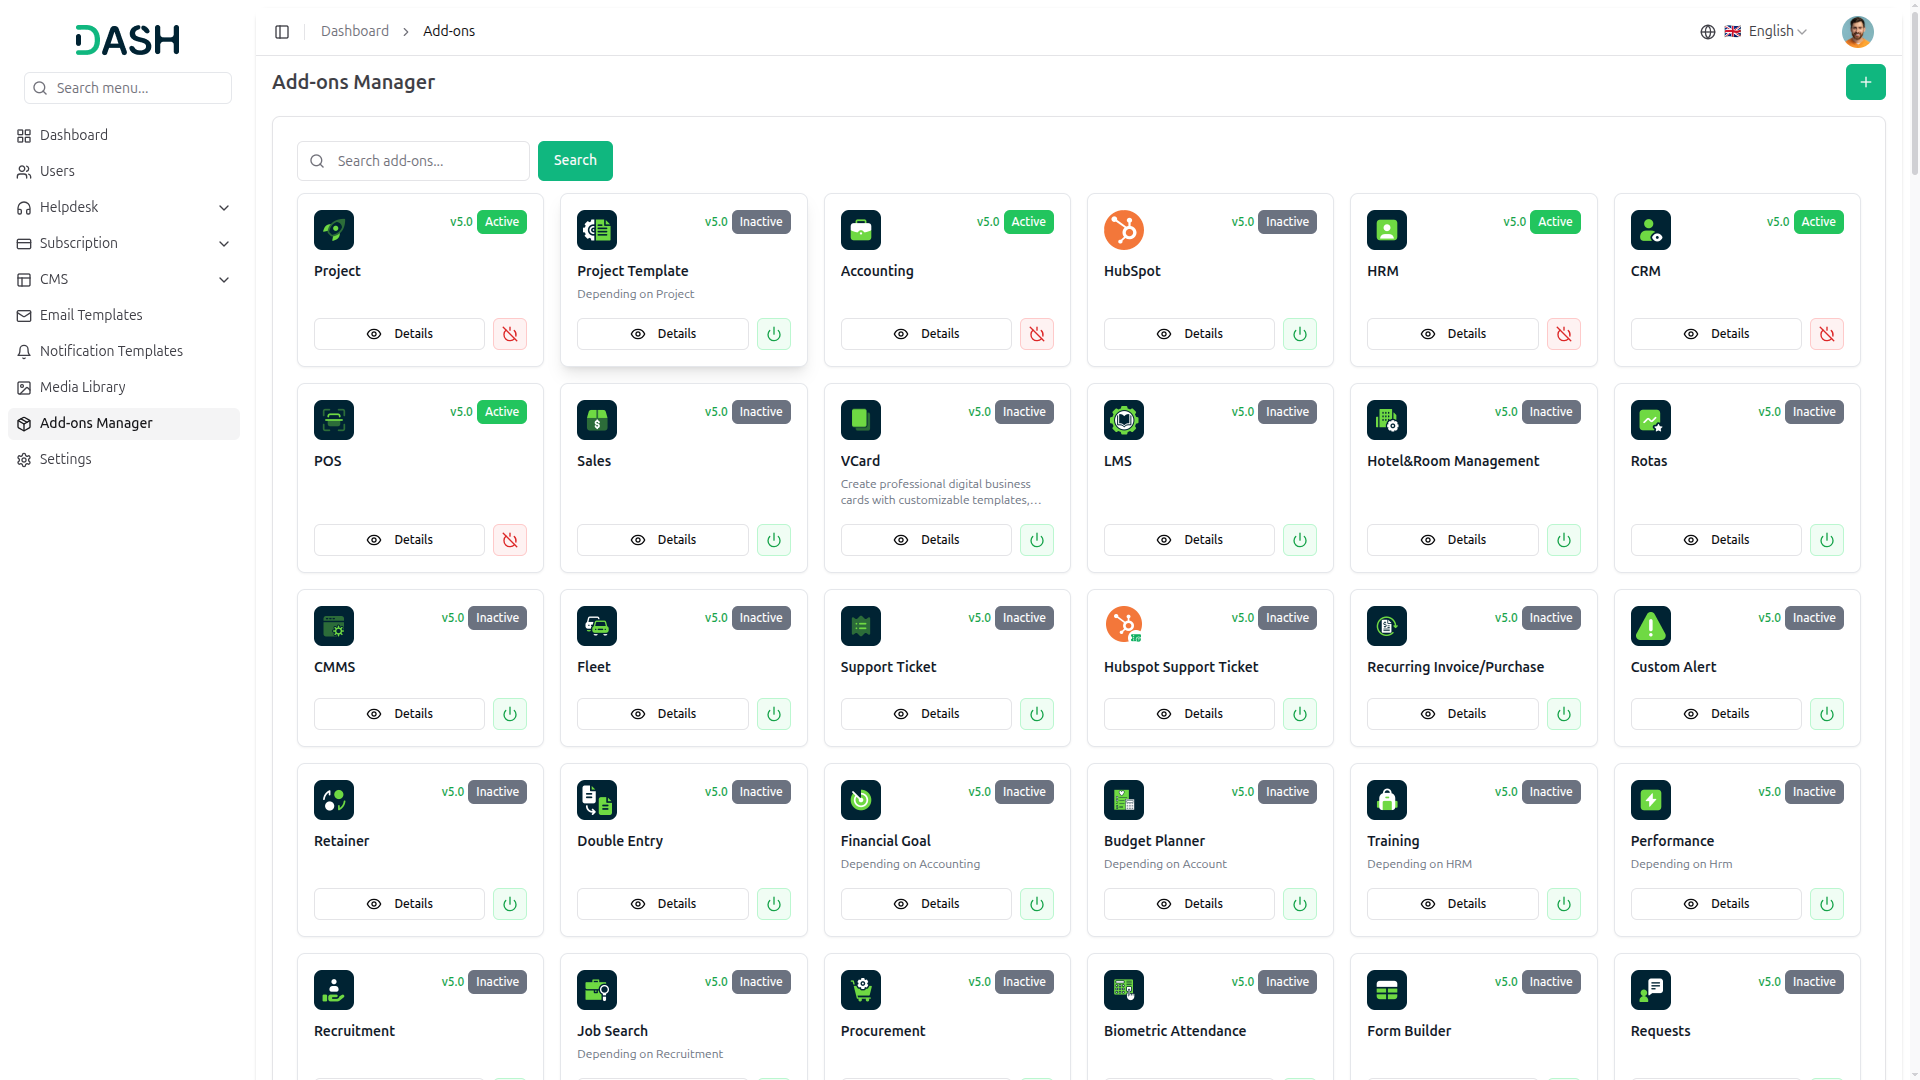
Task: Focus the Search add-ons input field
Action: coord(425,161)
